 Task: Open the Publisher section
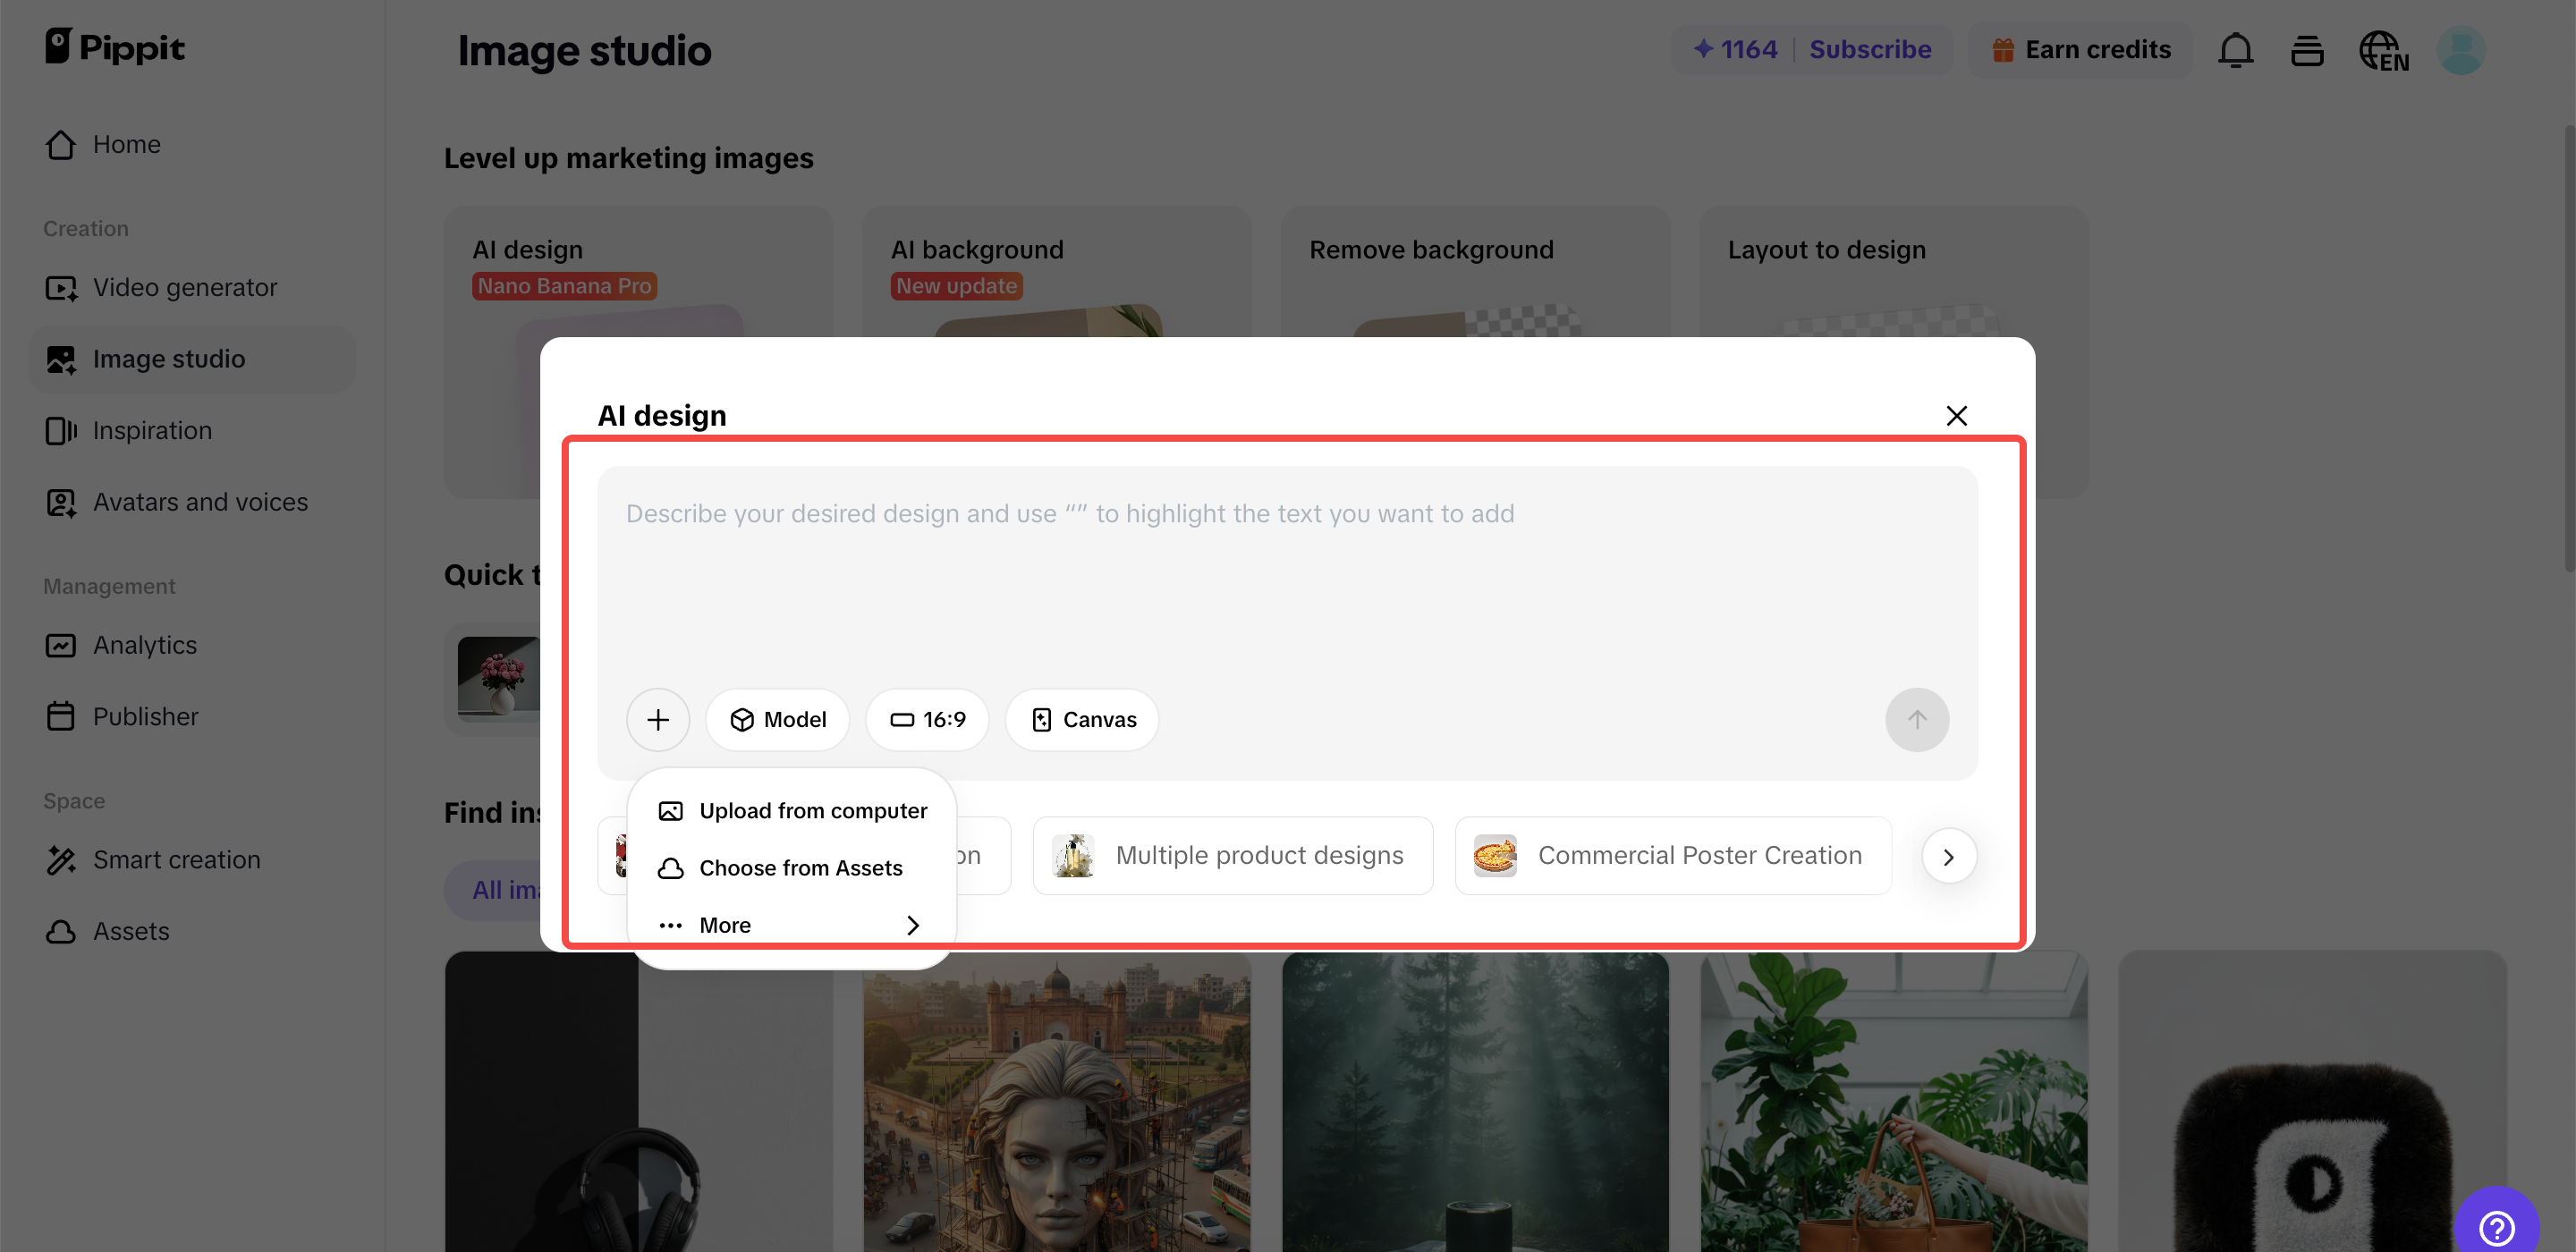coord(146,716)
